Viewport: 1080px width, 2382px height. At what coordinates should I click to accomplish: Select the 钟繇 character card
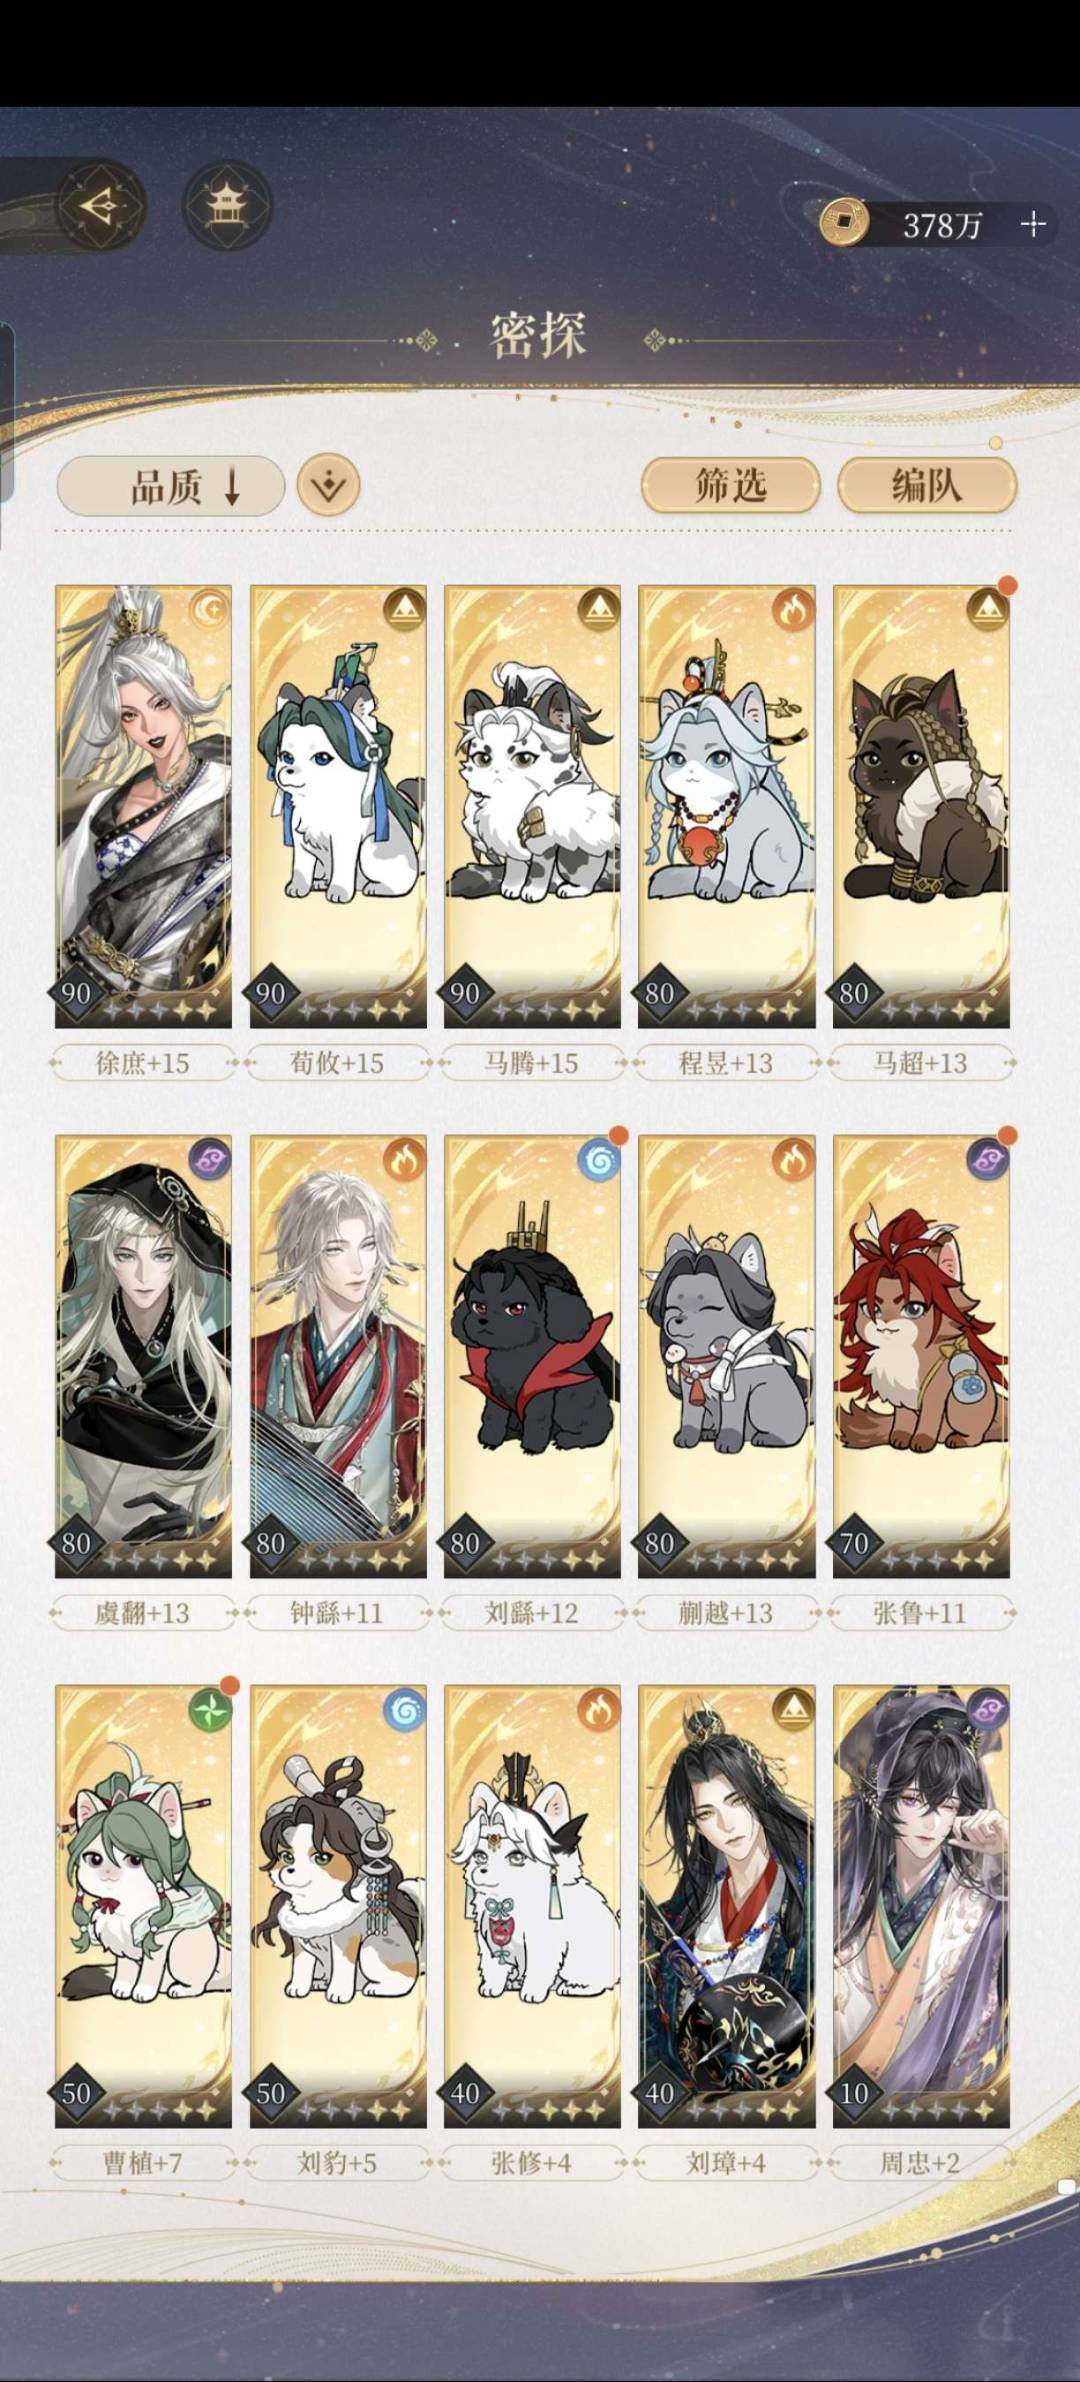pyautogui.click(x=338, y=1356)
